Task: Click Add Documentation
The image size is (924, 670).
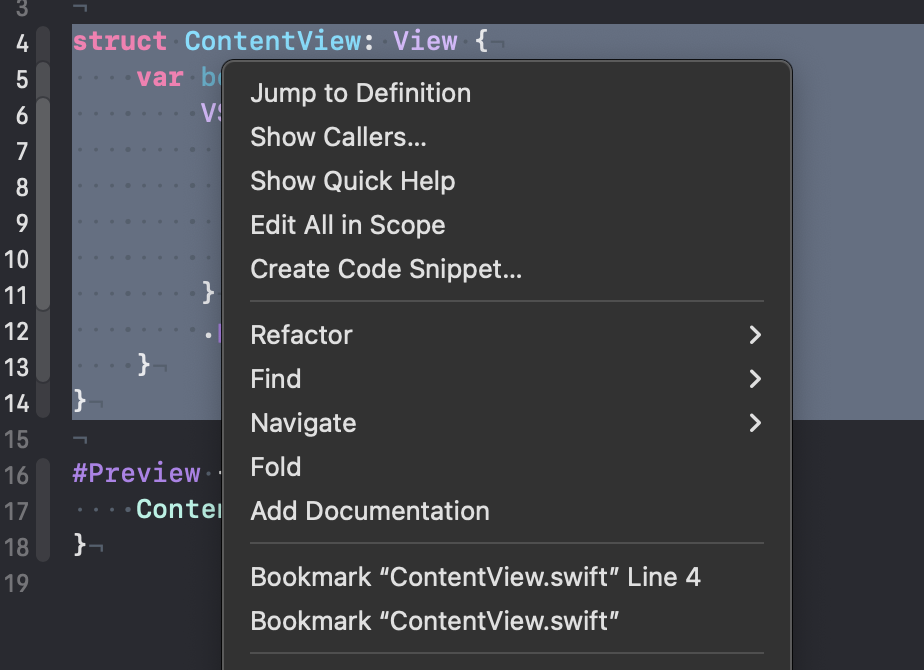Action: point(370,511)
